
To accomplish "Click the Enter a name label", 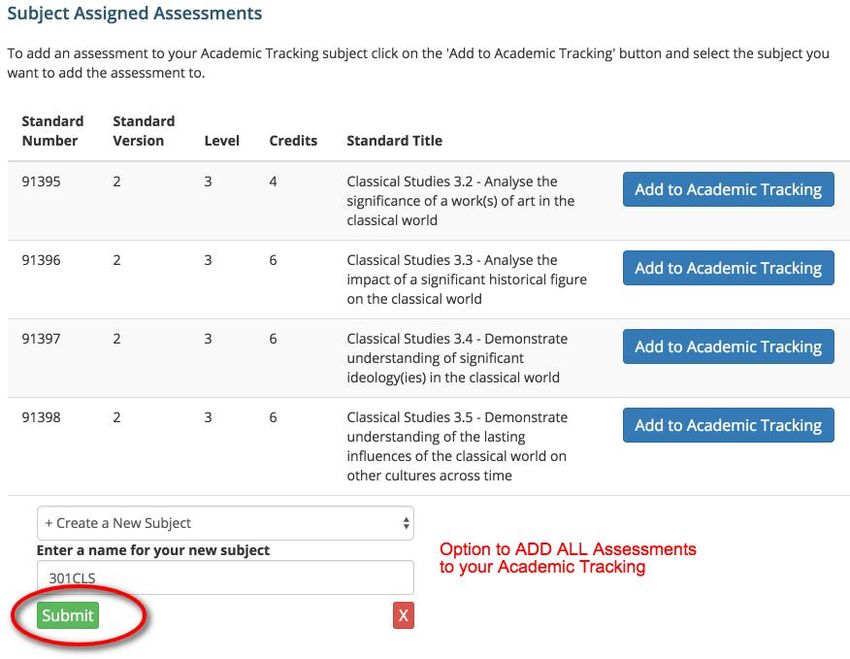I will 153,550.
